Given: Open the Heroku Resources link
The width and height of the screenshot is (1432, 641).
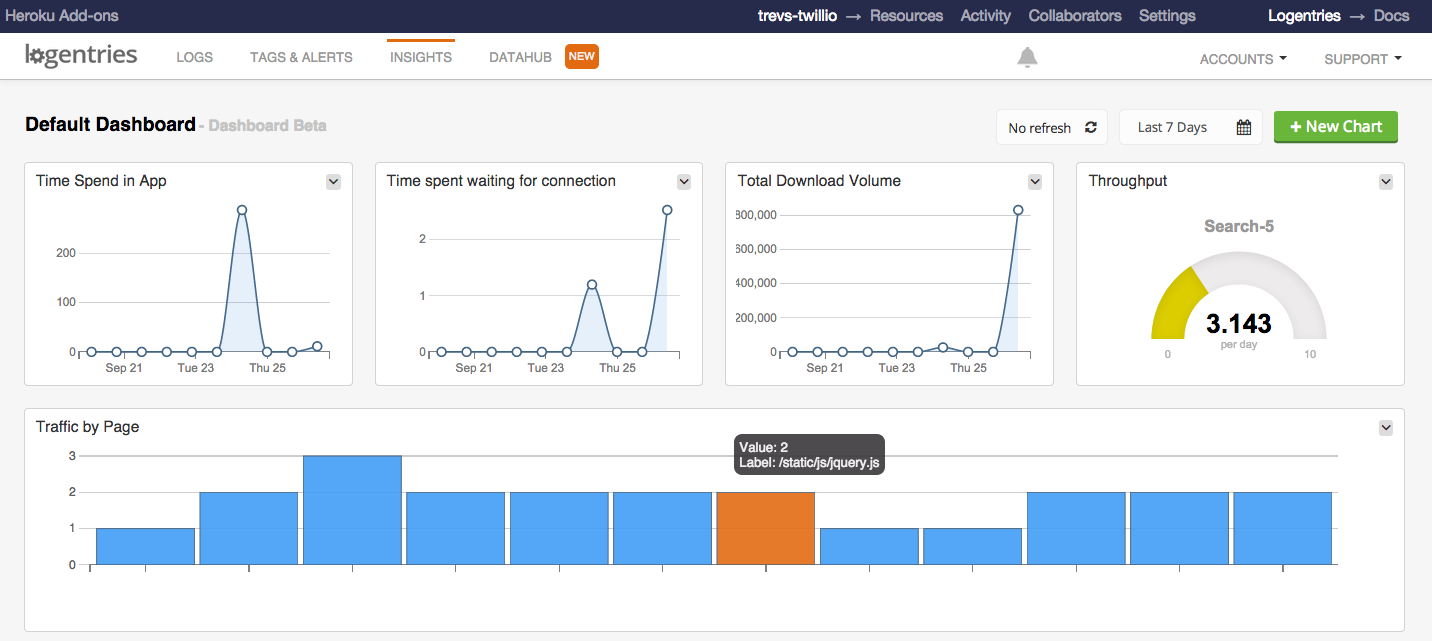Looking at the screenshot, I should [x=906, y=16].
